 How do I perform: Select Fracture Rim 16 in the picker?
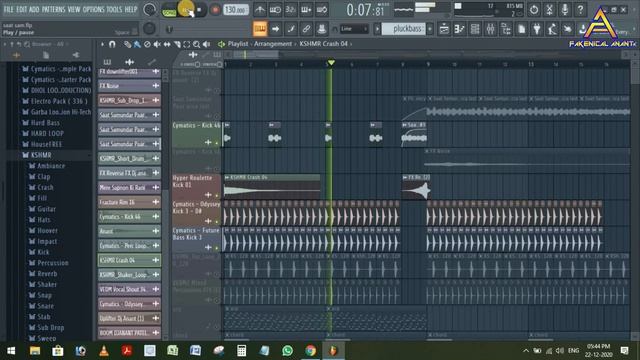point(129,202)
